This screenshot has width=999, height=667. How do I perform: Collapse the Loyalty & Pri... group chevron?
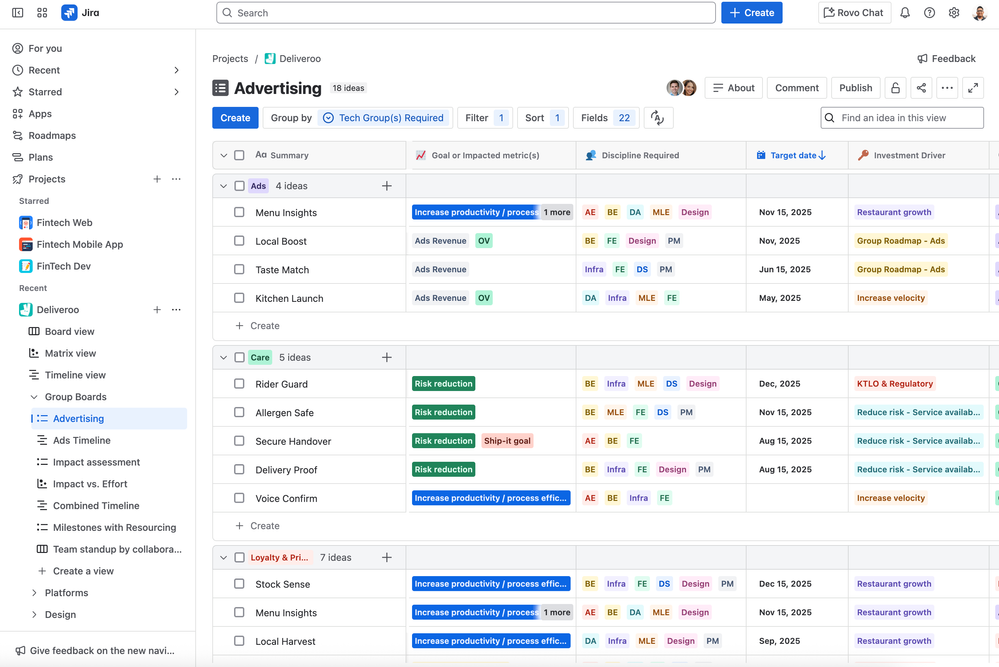pyautogui.click(x=223, y=557)
